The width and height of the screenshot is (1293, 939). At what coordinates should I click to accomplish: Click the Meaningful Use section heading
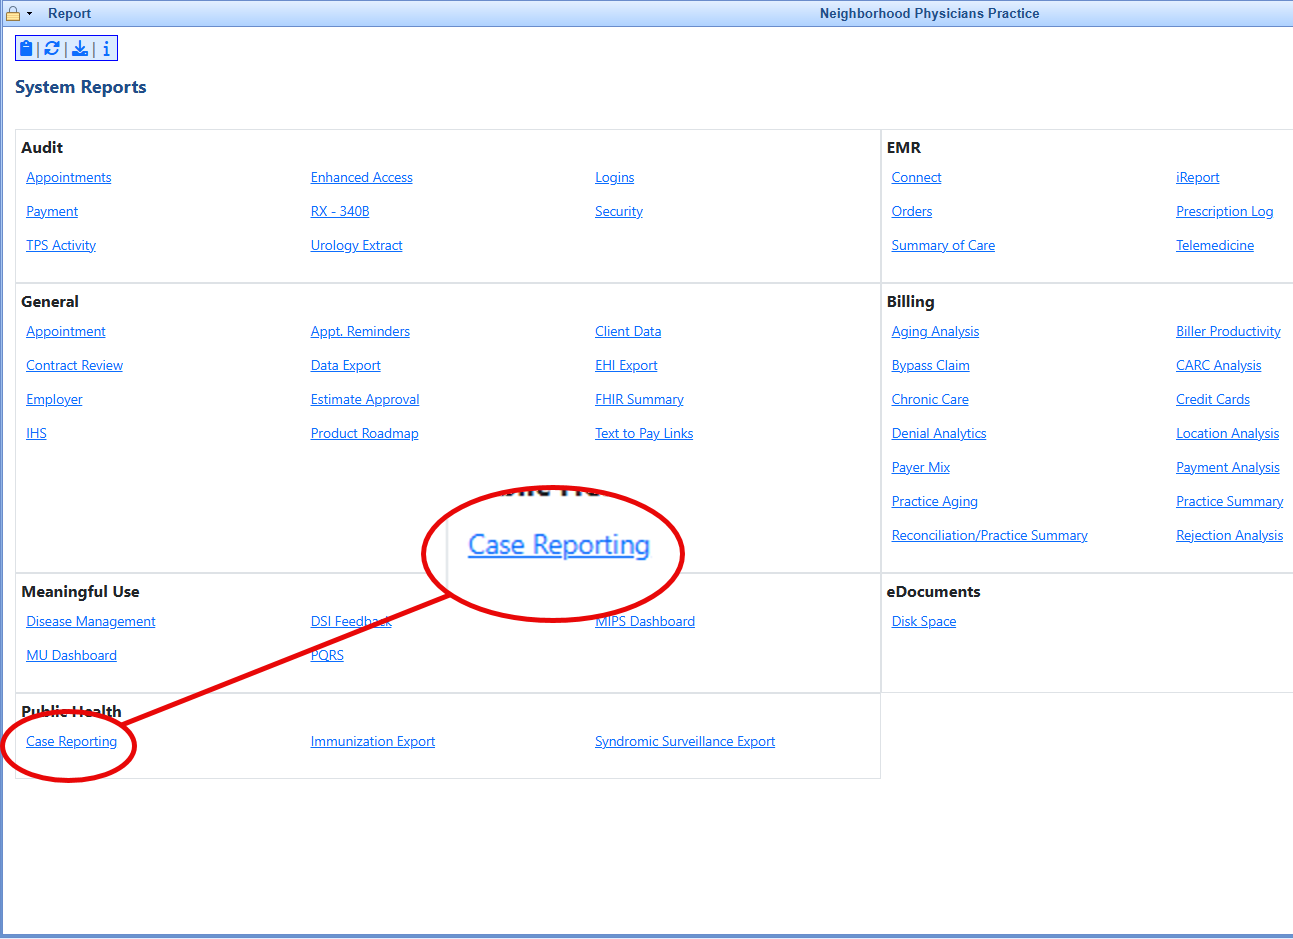81,592
